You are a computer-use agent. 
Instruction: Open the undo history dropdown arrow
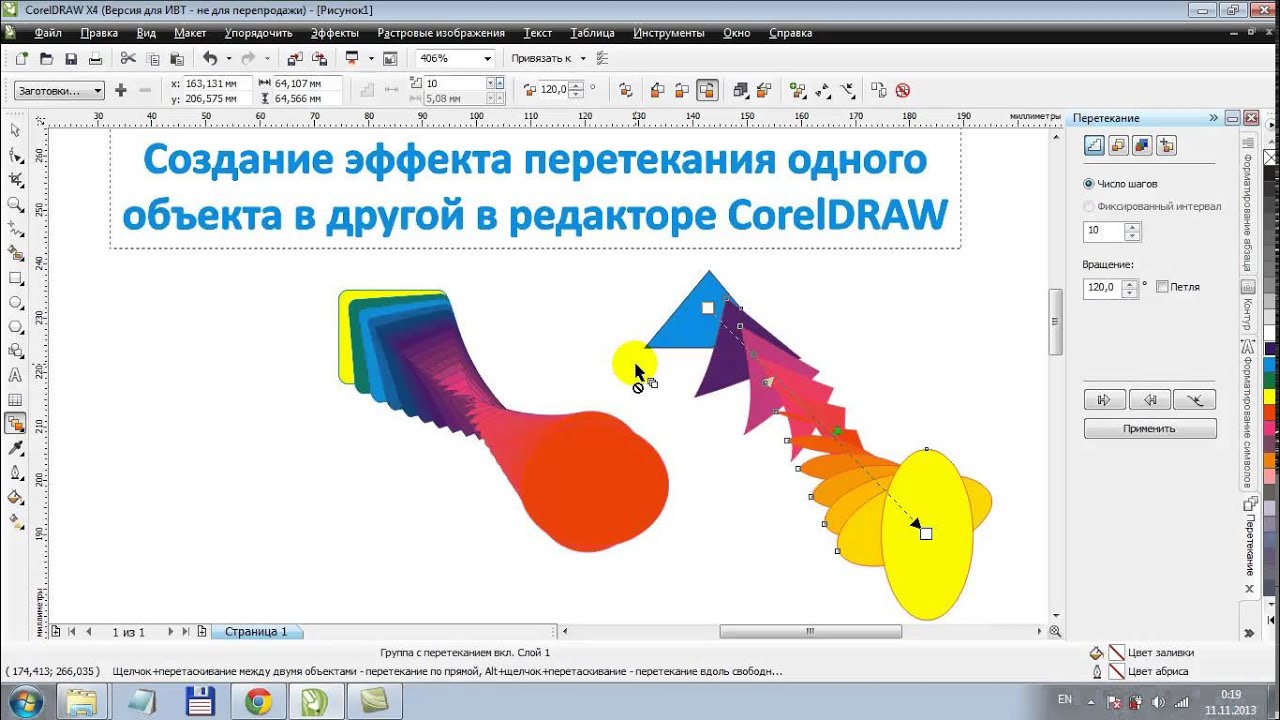(228, 59)
